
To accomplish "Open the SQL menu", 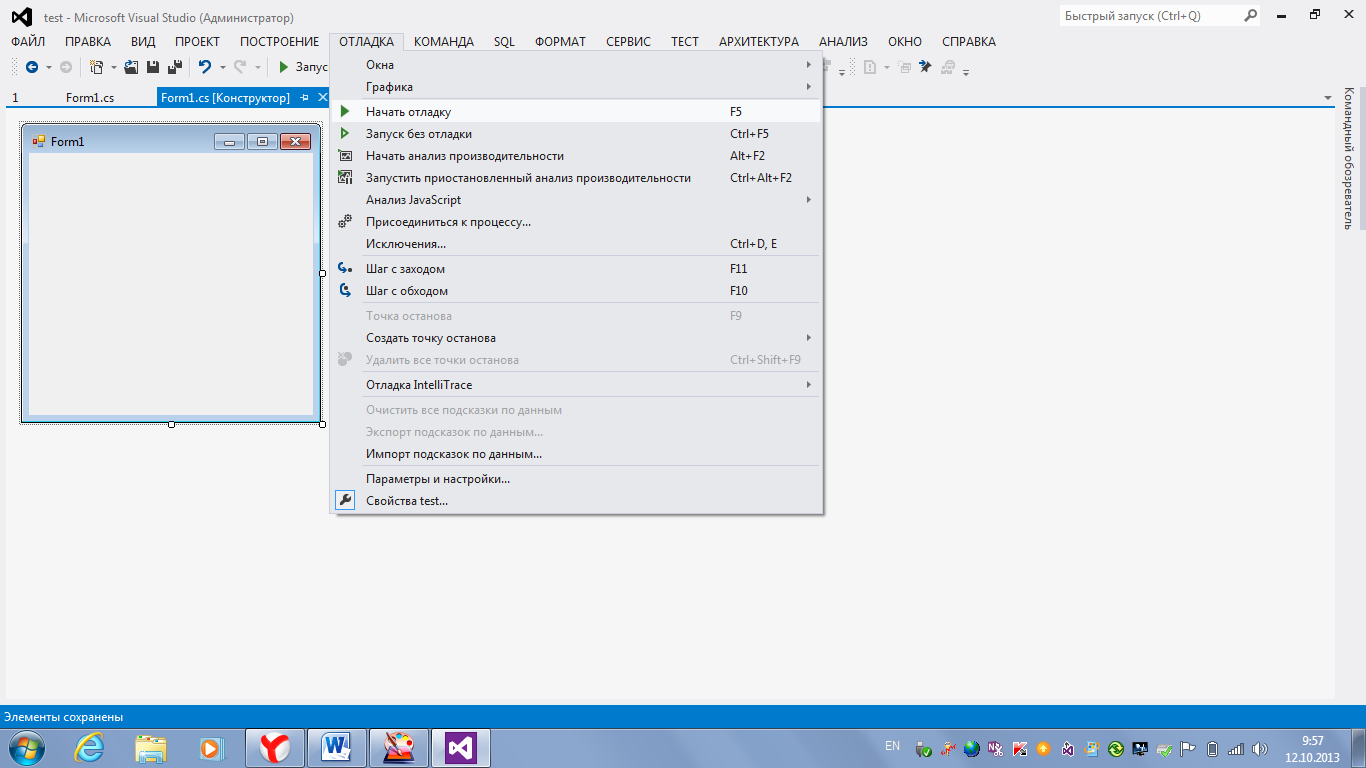I will tap(504, 42).
